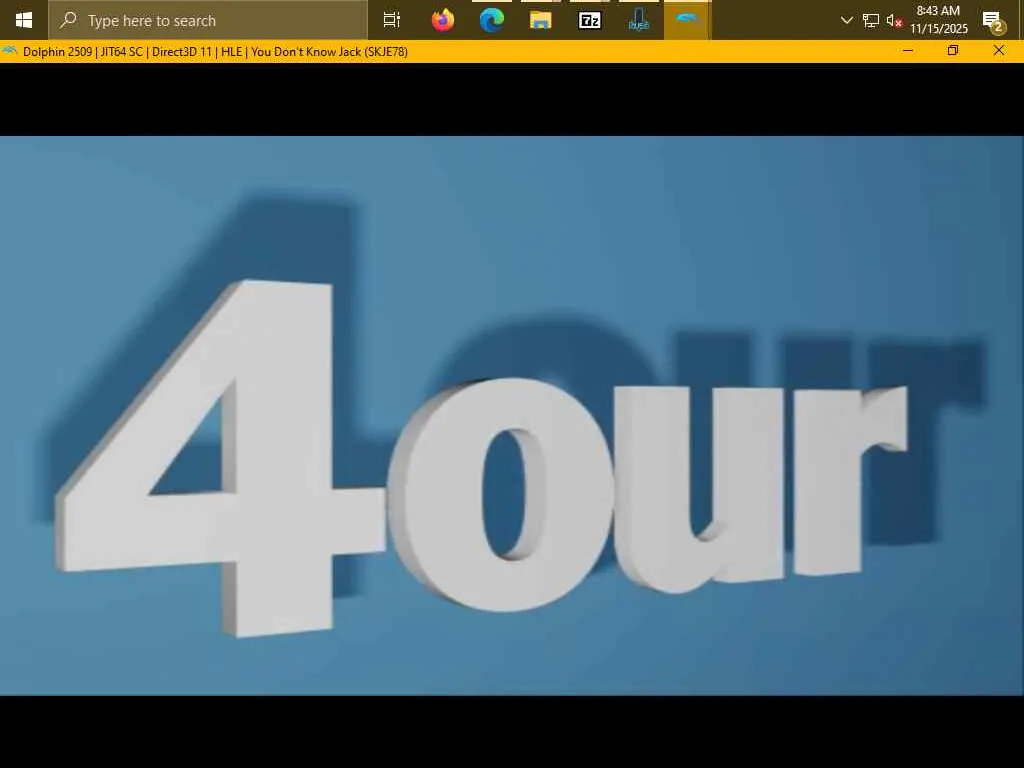Open the Windows Start menu
1024x768 pixels.
(x=24, y=20)
